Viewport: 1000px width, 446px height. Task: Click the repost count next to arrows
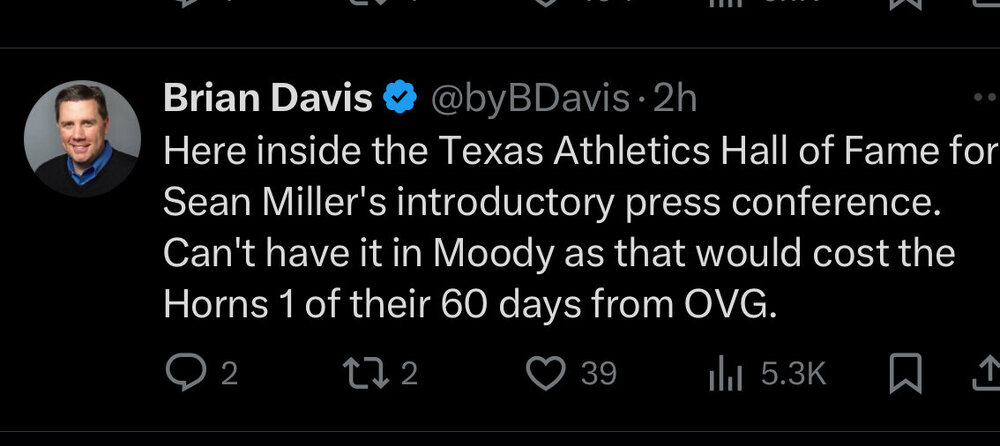(408, 374)
